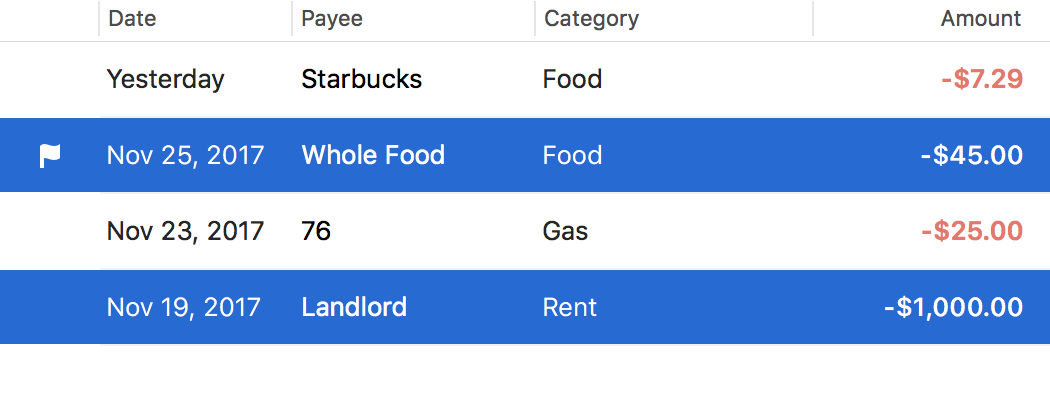Click the flag icon on Whole Food row
1050x398 pixels.
click(x=50, y=155)
